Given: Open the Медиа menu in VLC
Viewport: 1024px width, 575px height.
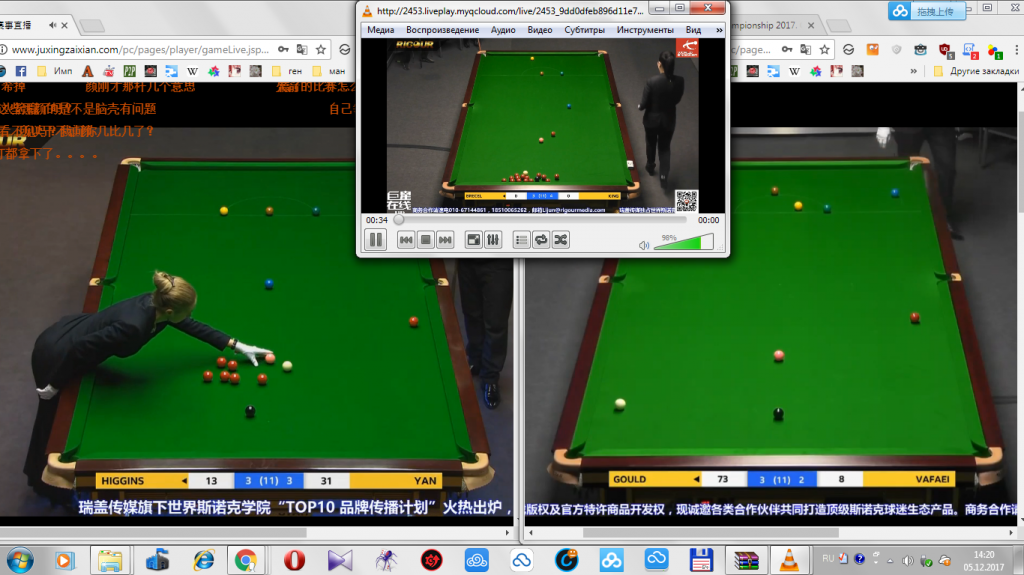Looking at the screenshot, I should pos(380,30).
